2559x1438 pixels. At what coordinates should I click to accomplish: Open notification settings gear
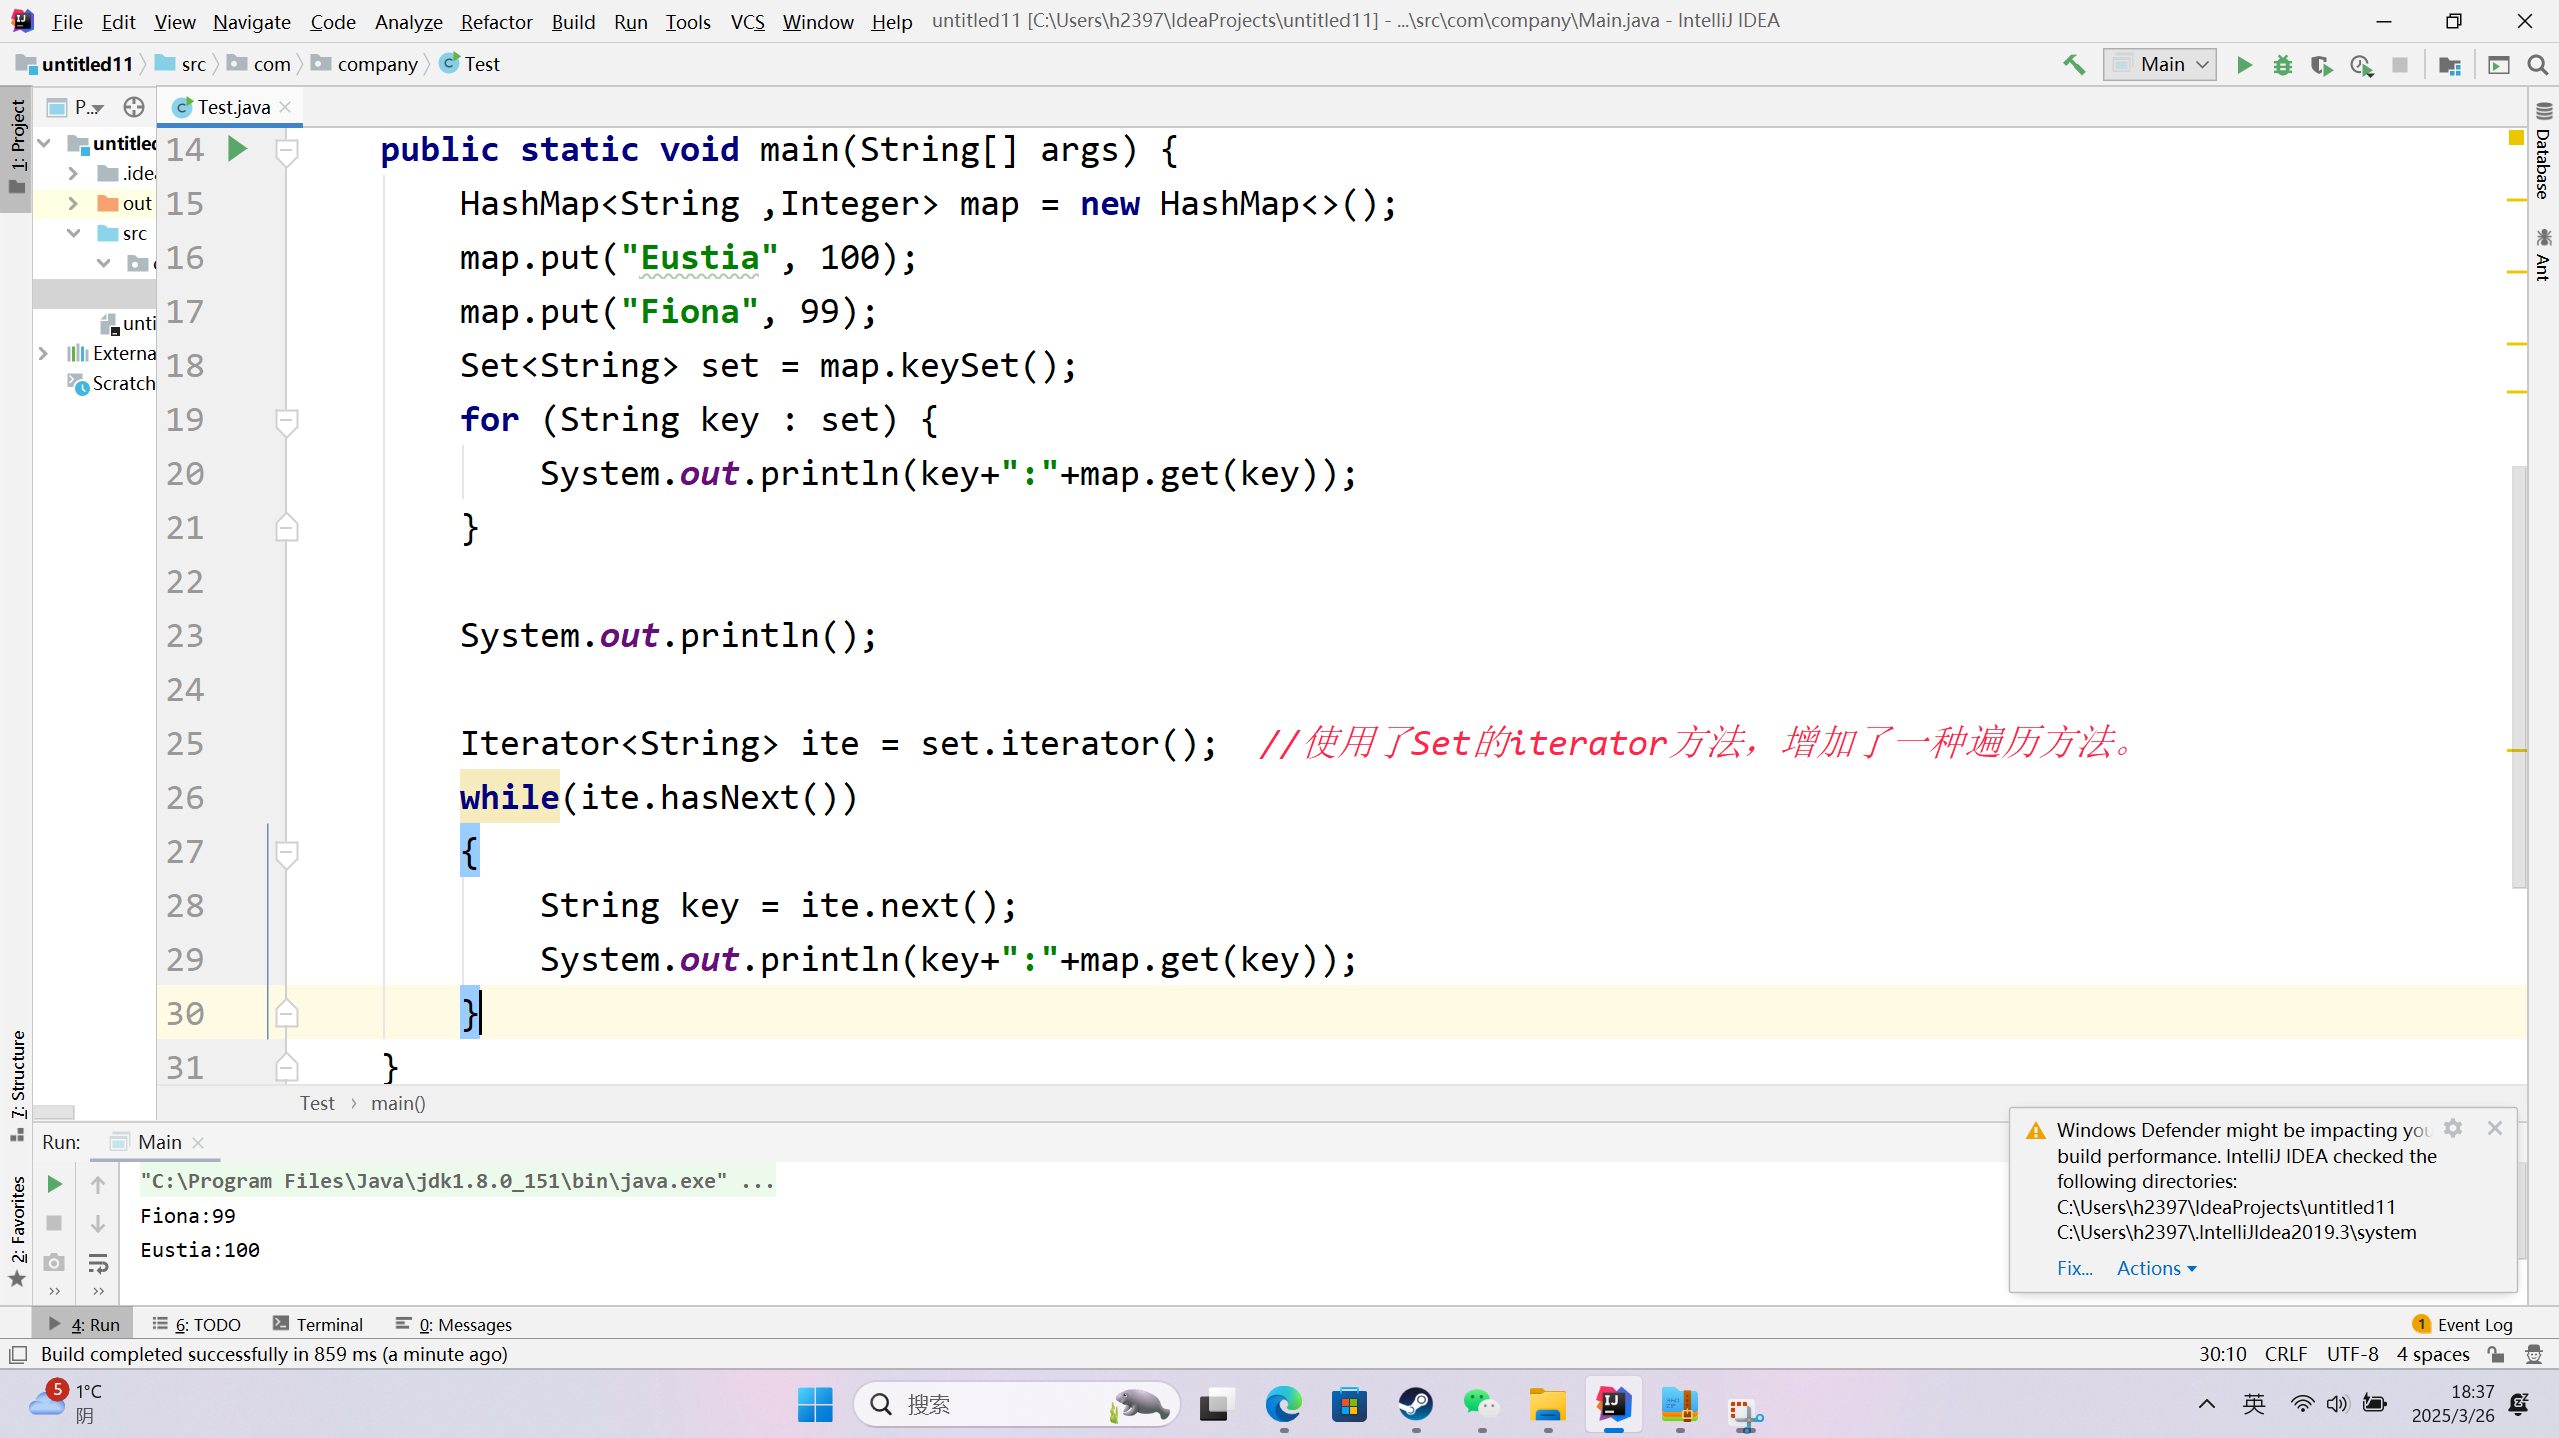coord(2453,1128)
